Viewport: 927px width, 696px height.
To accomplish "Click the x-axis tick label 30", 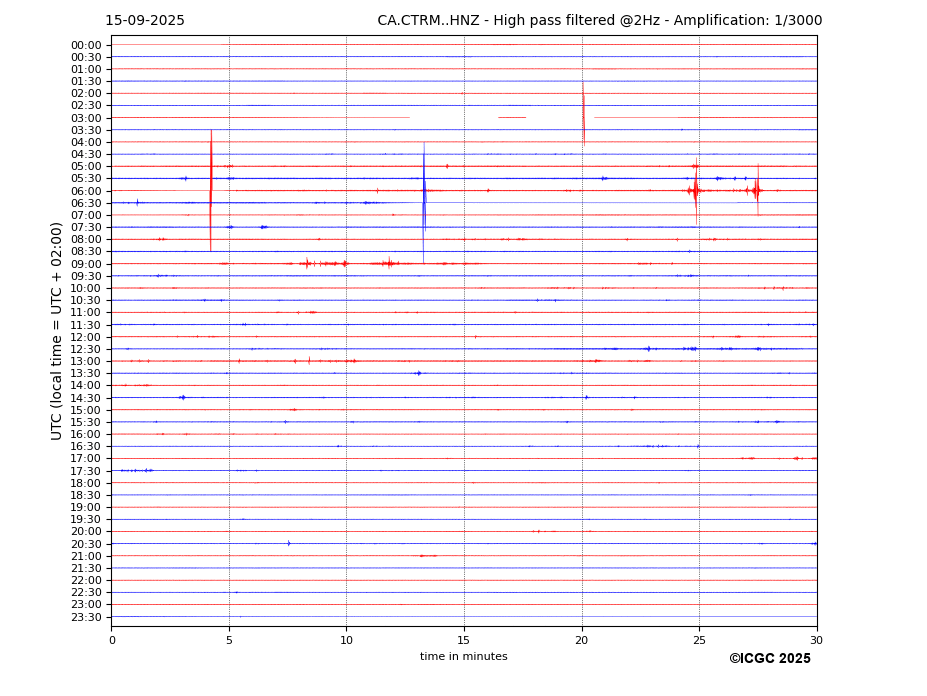I will [x=816, y=640].
